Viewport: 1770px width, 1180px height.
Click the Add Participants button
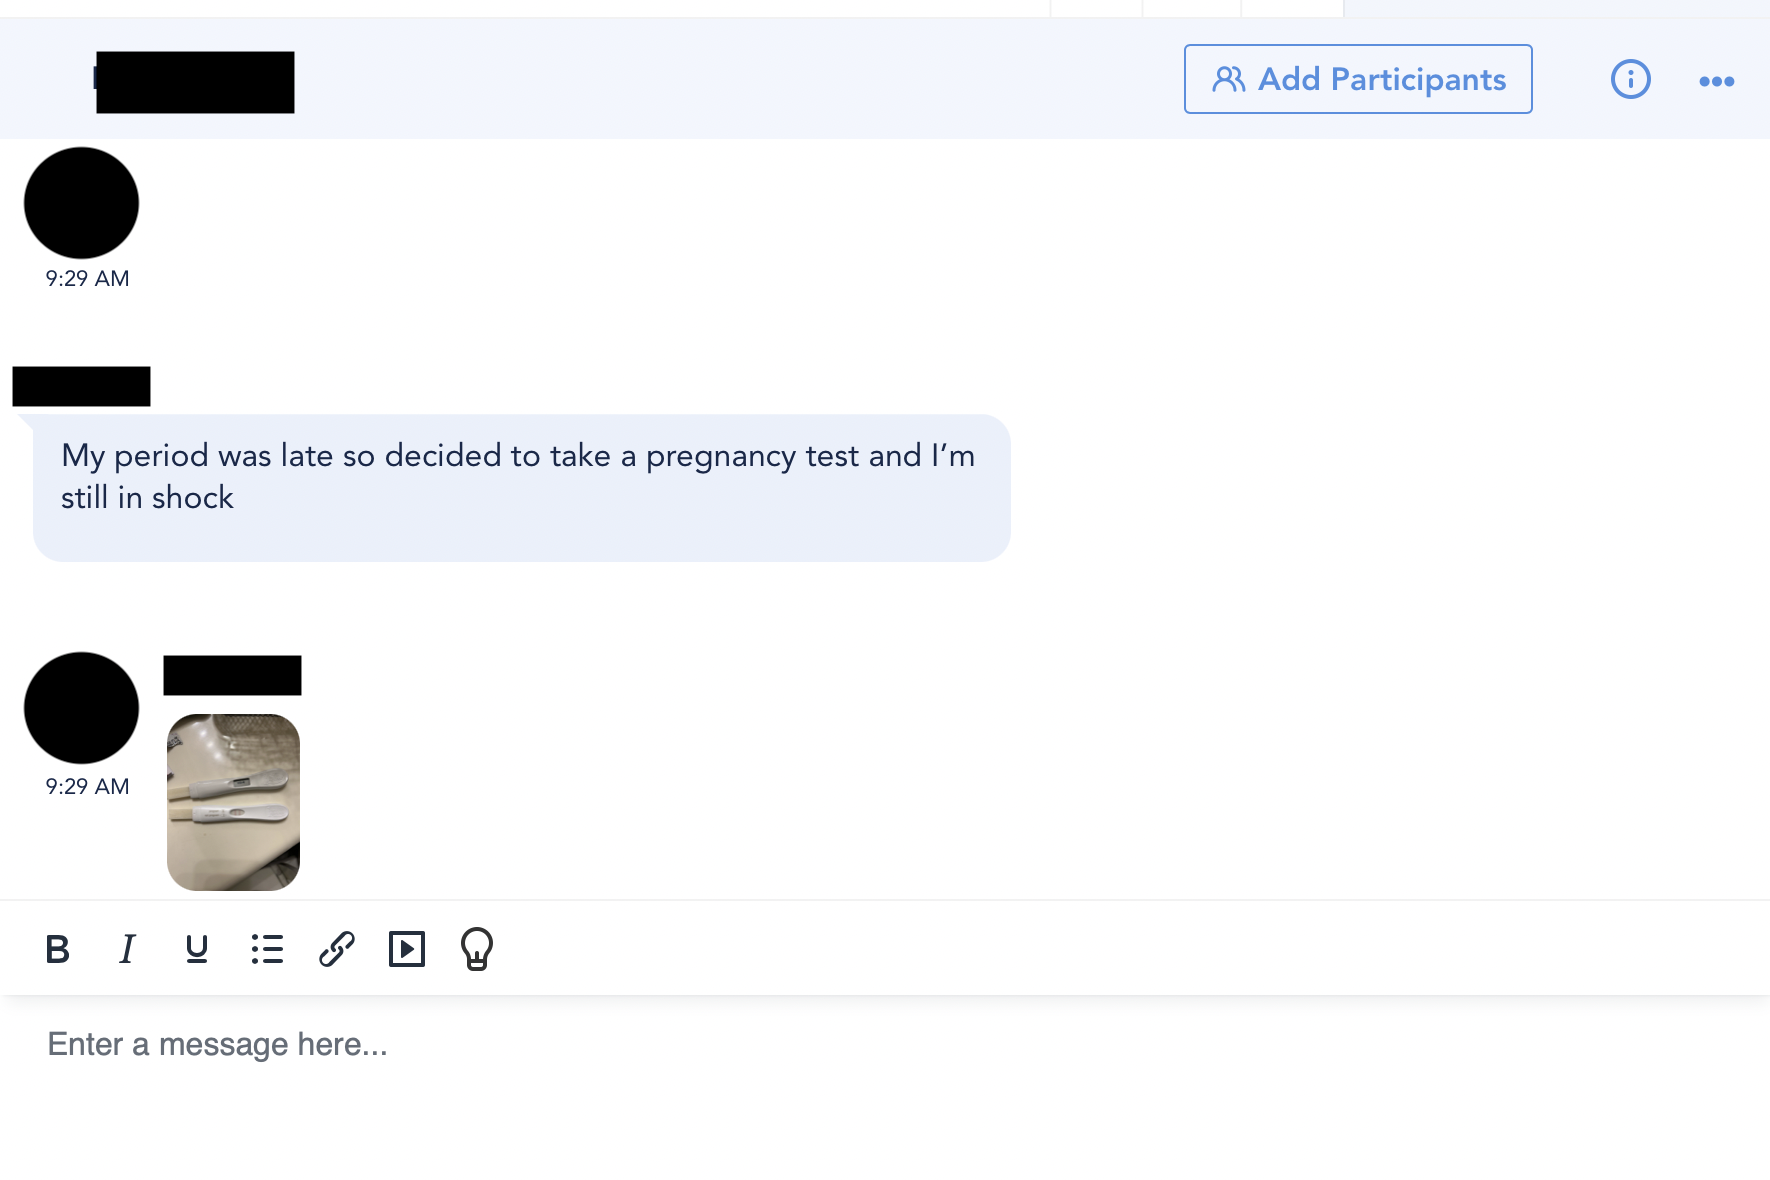1358,79
